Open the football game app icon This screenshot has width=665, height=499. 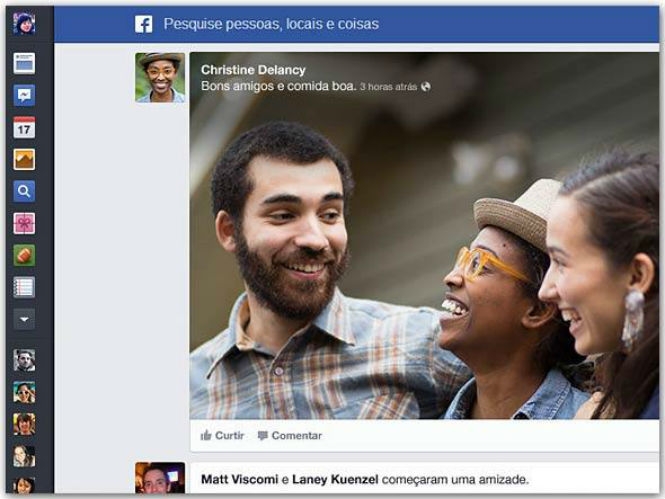[24, 255]
